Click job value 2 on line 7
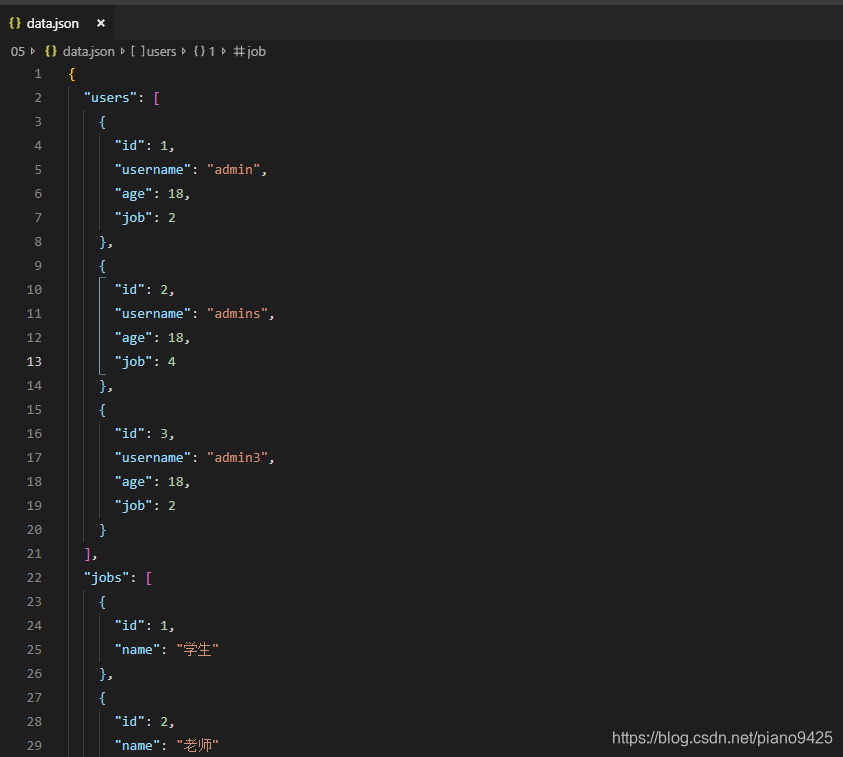843x757 pixels. click(x=172, y=218)
